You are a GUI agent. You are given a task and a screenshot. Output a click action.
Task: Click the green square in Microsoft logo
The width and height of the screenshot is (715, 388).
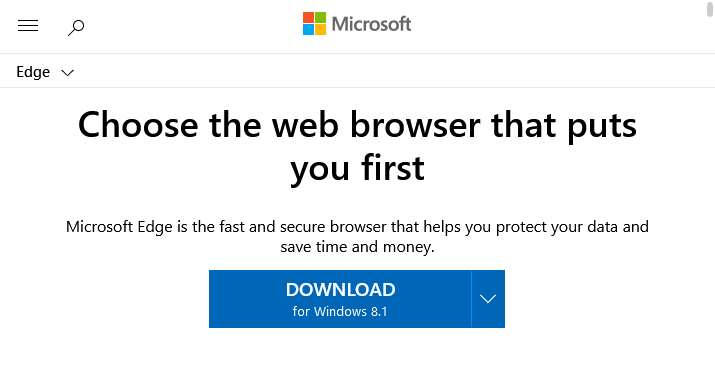click(x=320, y=17)
